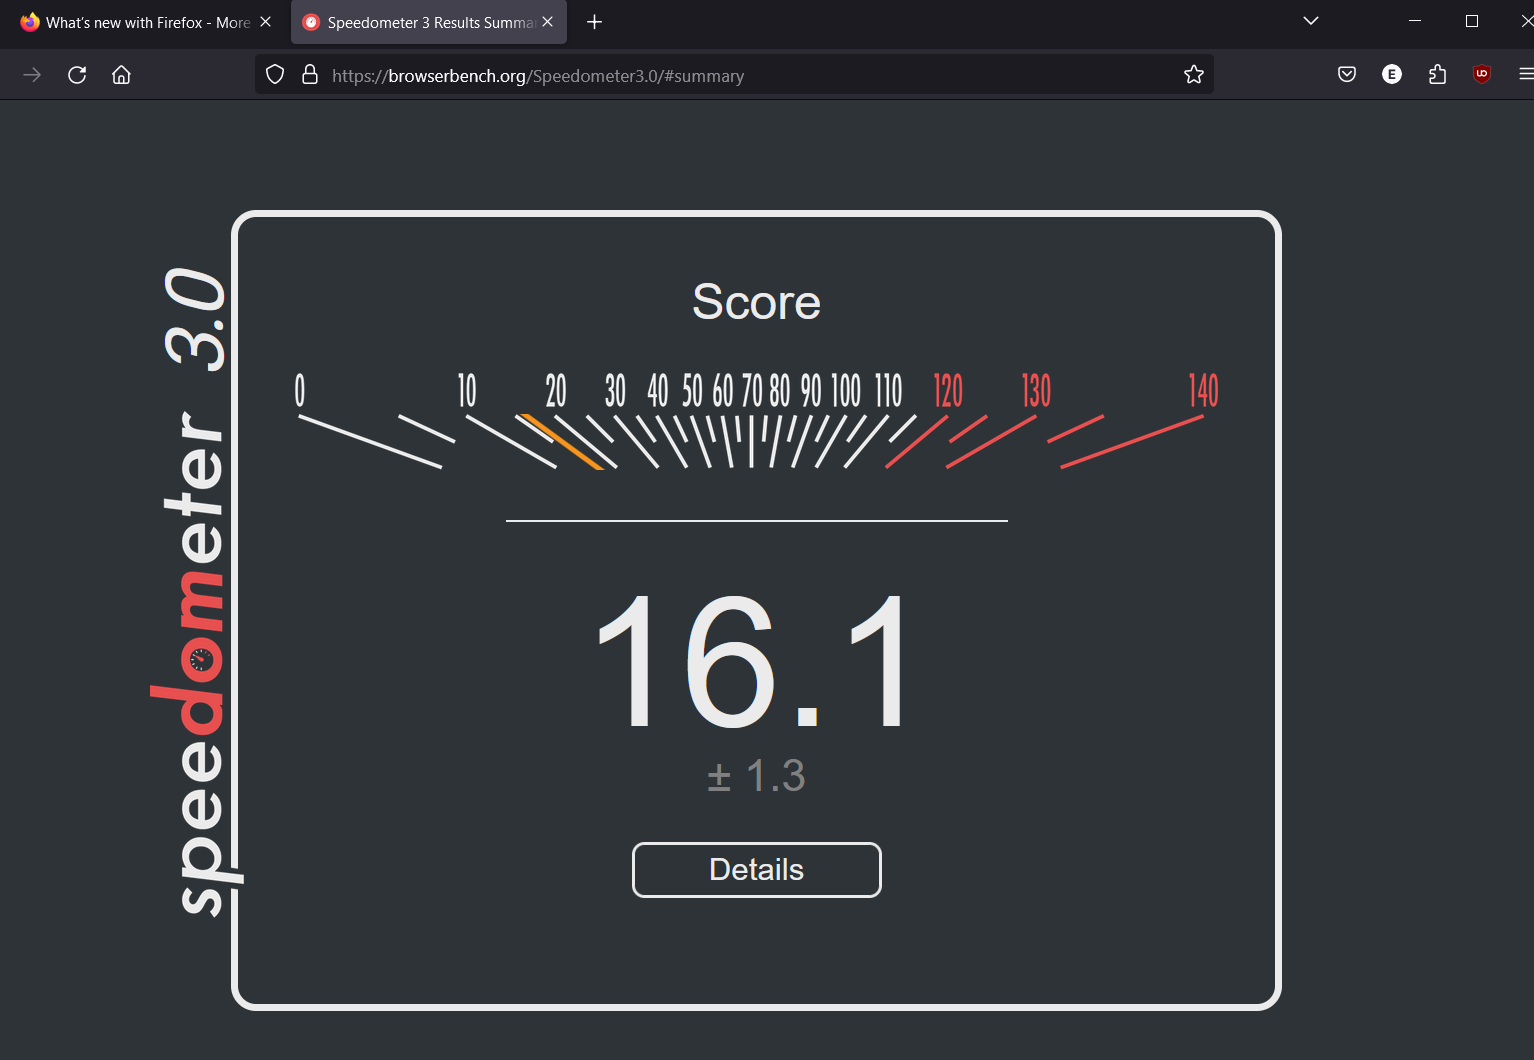Switch to the What's new with Firefox tab
Image resolution: width=1534 pixels, height=1060 pixels.
tap(146, 22)
